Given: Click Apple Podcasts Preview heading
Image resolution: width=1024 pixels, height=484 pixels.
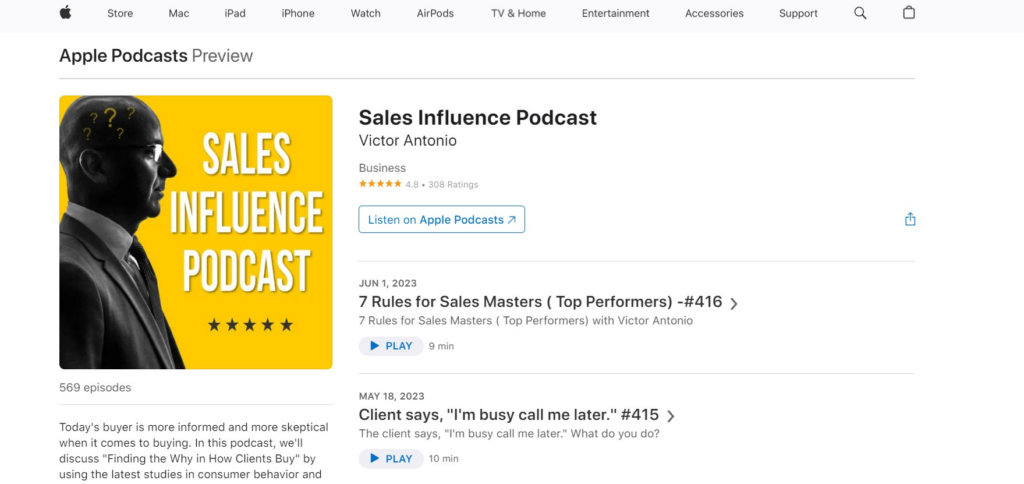Looking at the screenshot, I should 156,56.
